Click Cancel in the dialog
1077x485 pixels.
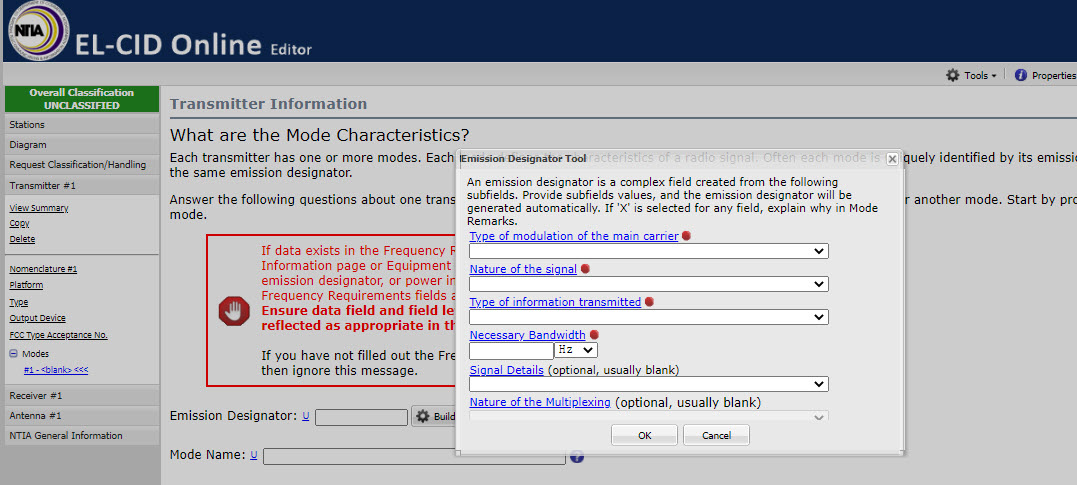click(716, 435)
